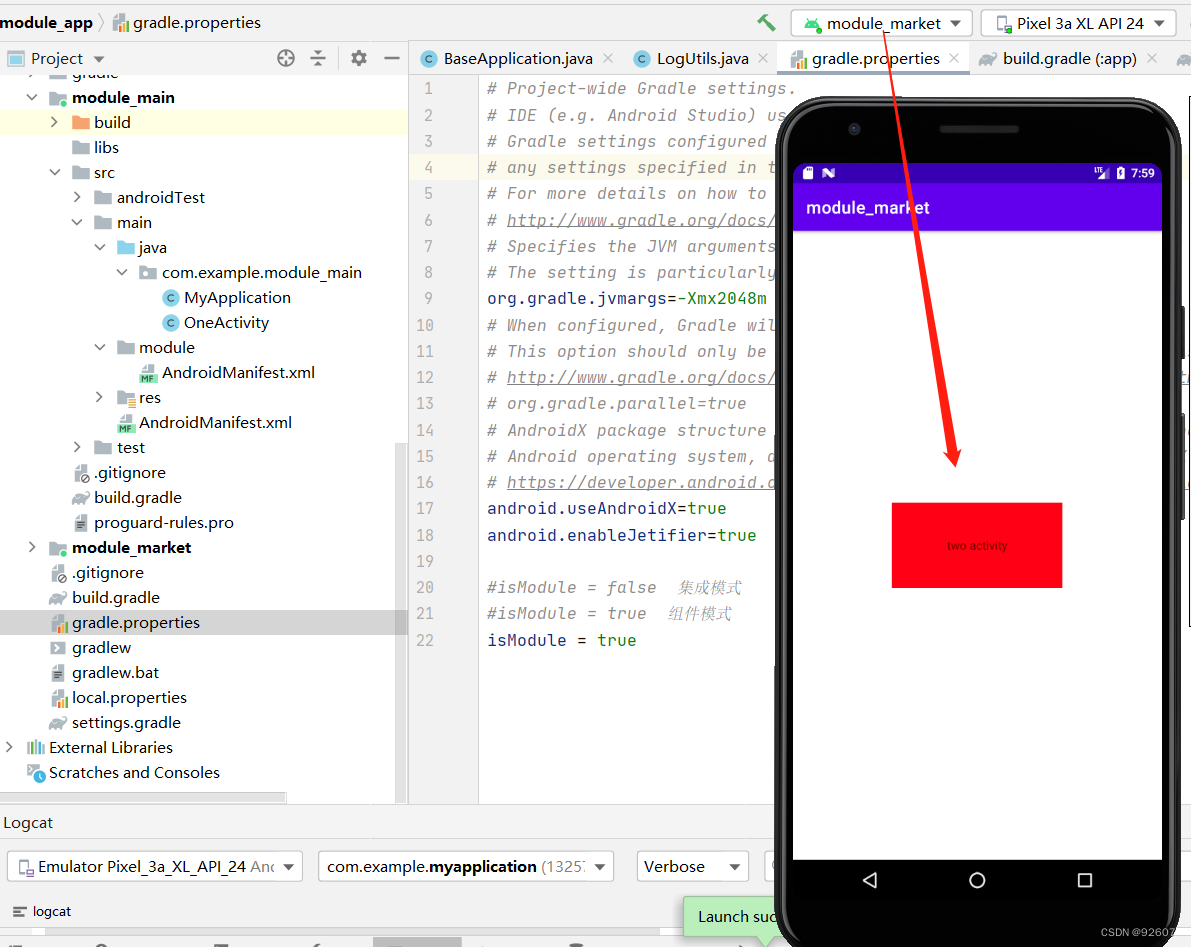Collapse the java folder node
This screenshot has height=947, width=1191.
[x=100, y=248]
